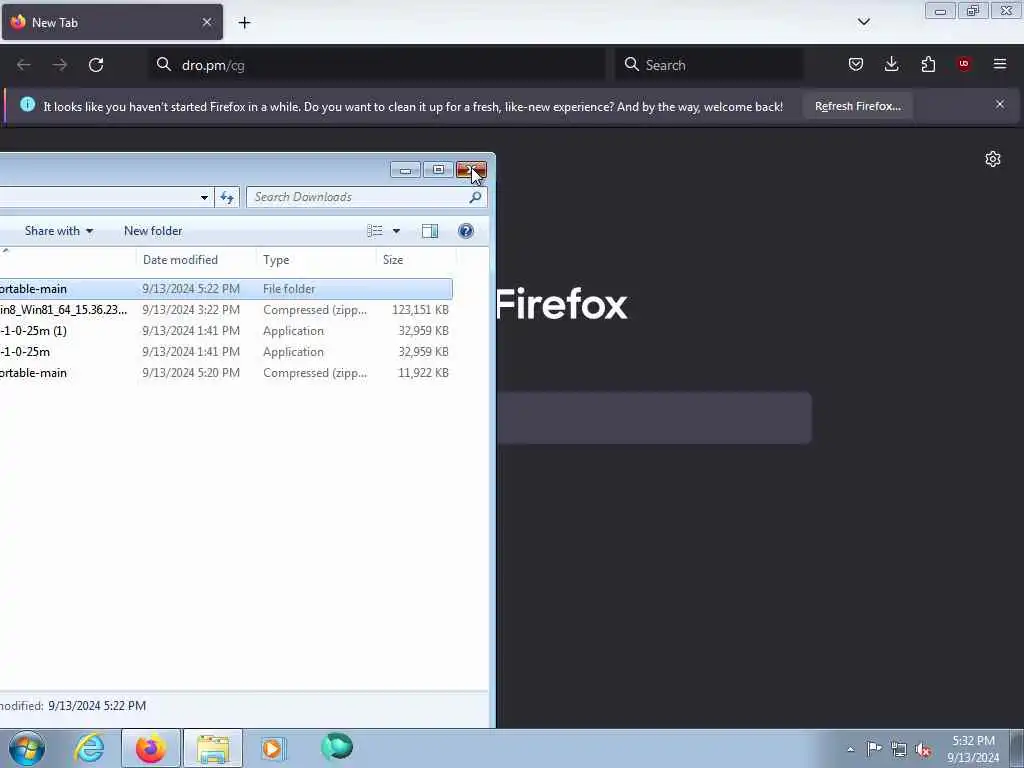
Task: Open Explorer help icon
Action: 466,231
